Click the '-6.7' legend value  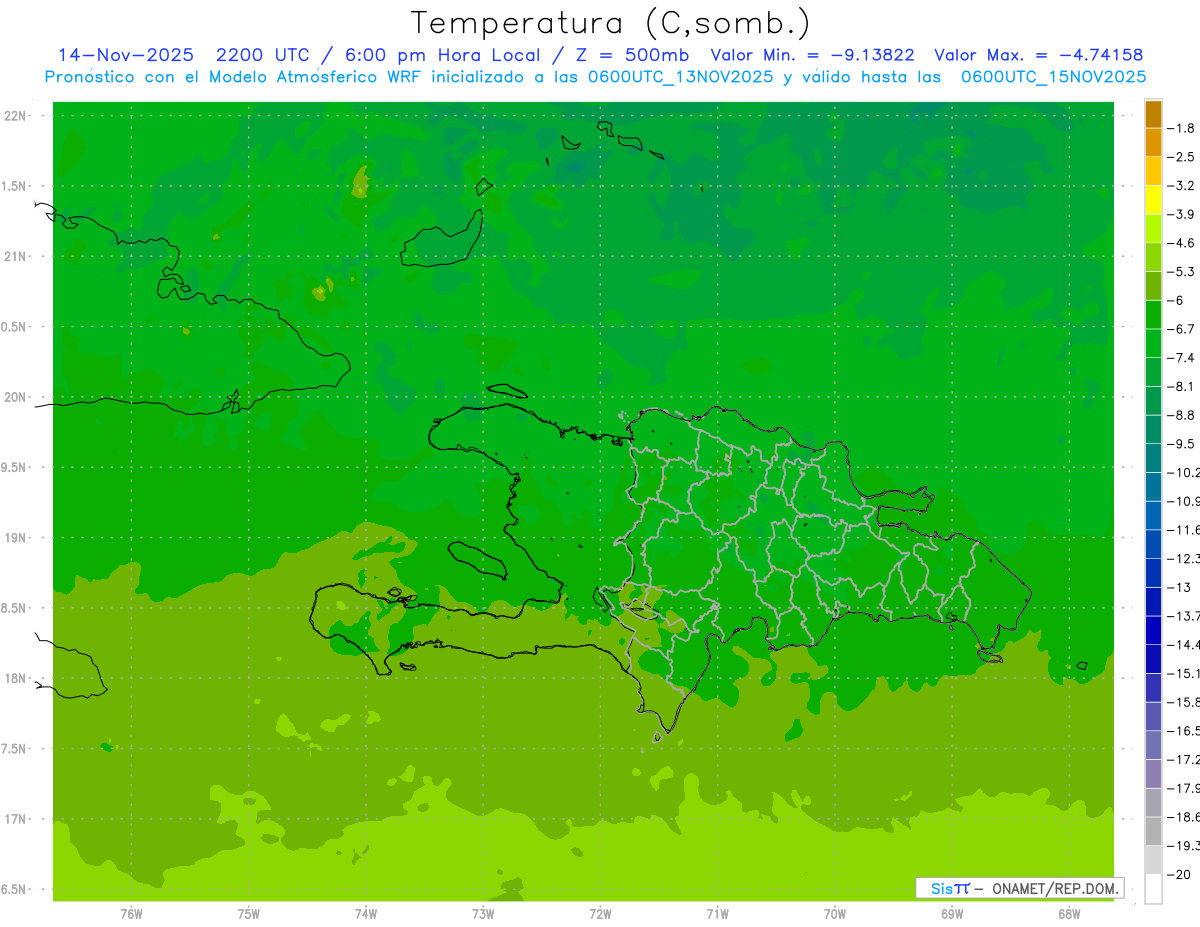click(1182, 329)
